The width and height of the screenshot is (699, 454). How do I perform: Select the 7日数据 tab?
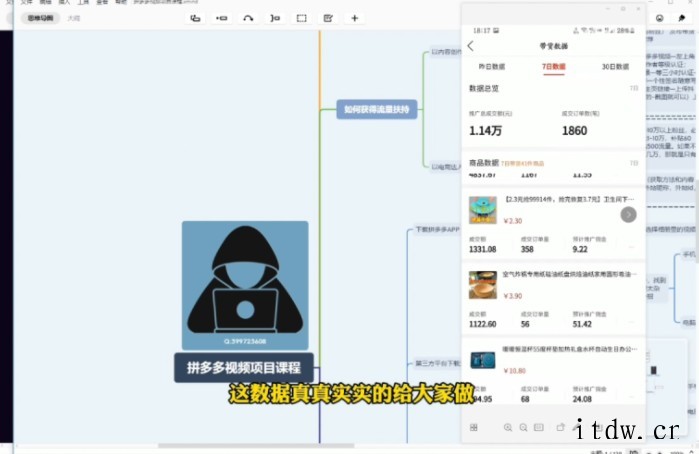click(x=554, y=66)
